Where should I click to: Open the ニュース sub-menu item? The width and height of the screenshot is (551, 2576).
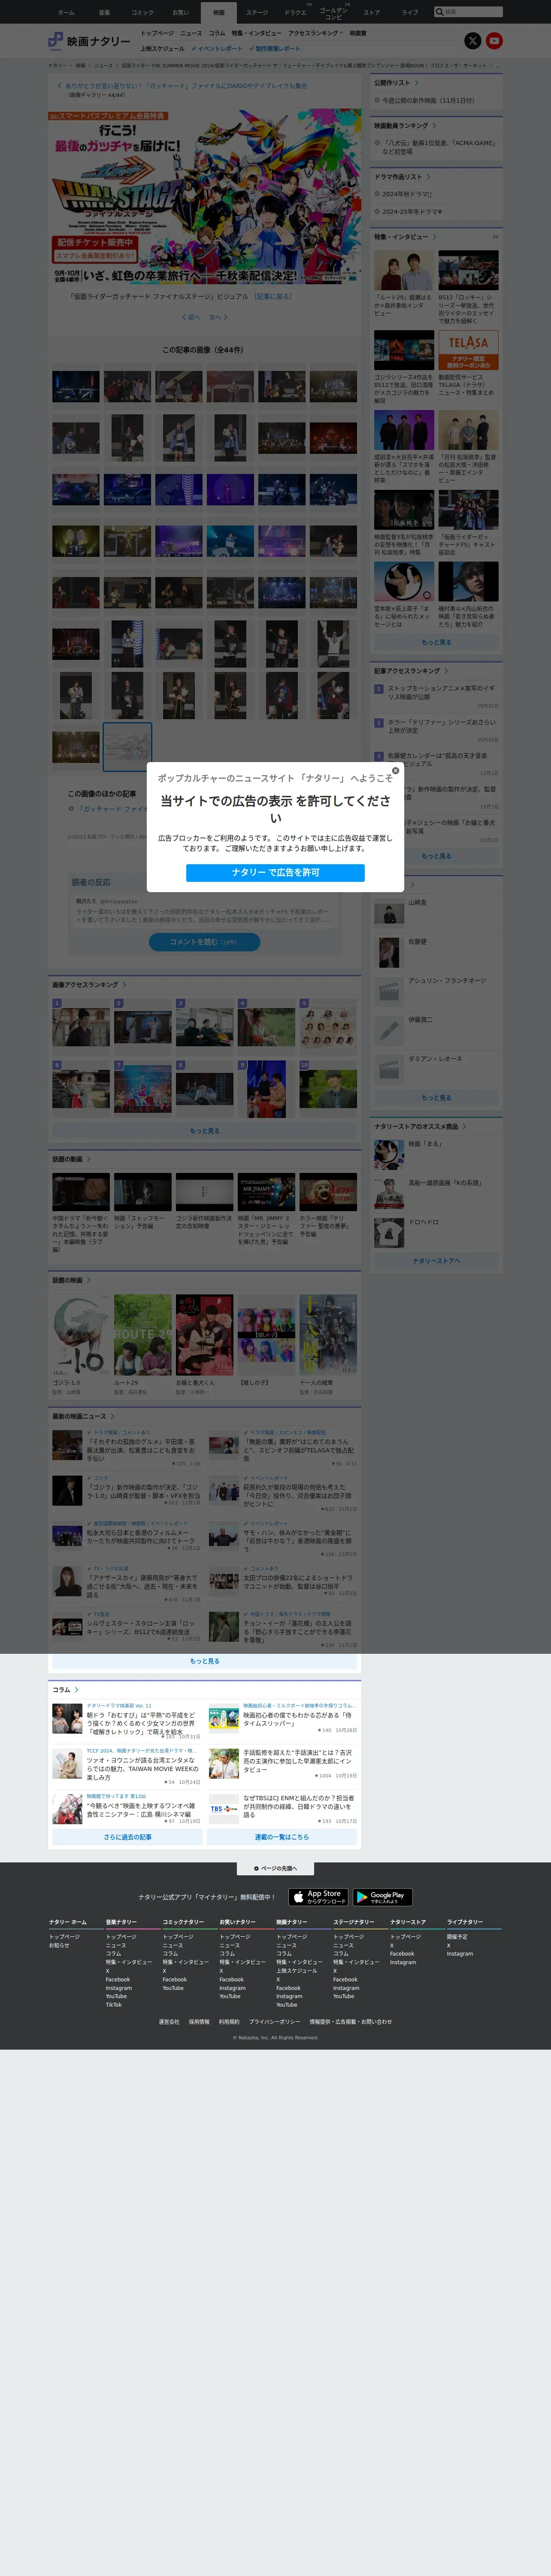191,33
